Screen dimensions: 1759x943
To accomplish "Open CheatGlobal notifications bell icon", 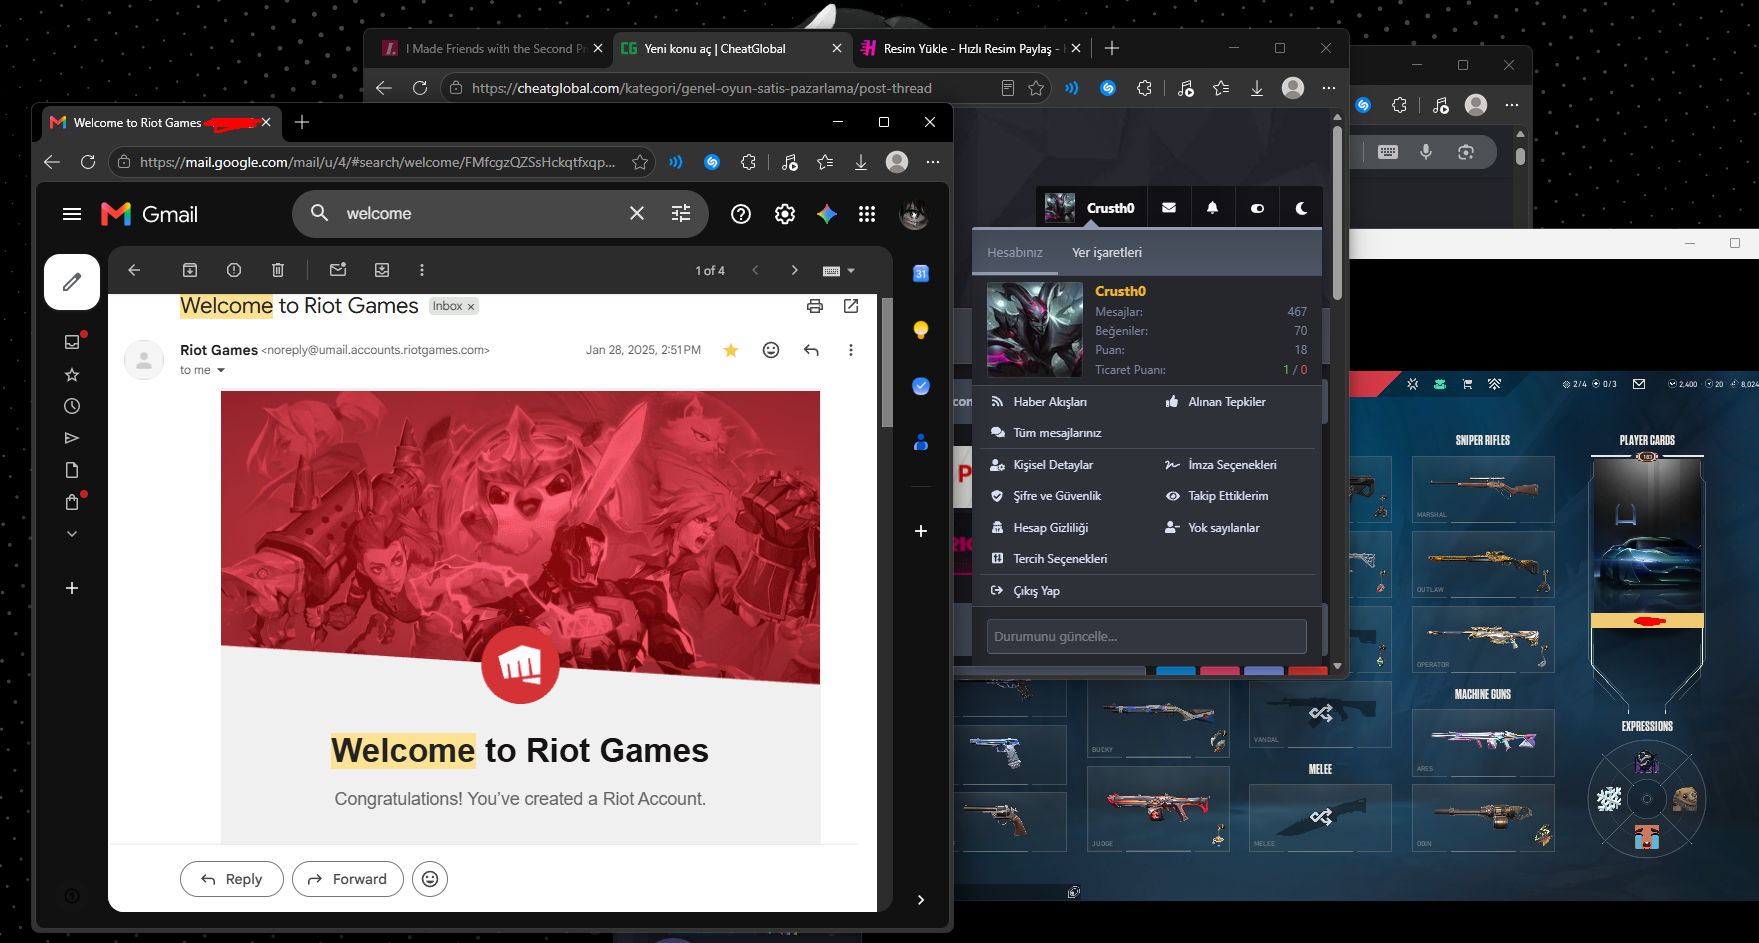I will pyautogui.click(x=1212, y=208).
